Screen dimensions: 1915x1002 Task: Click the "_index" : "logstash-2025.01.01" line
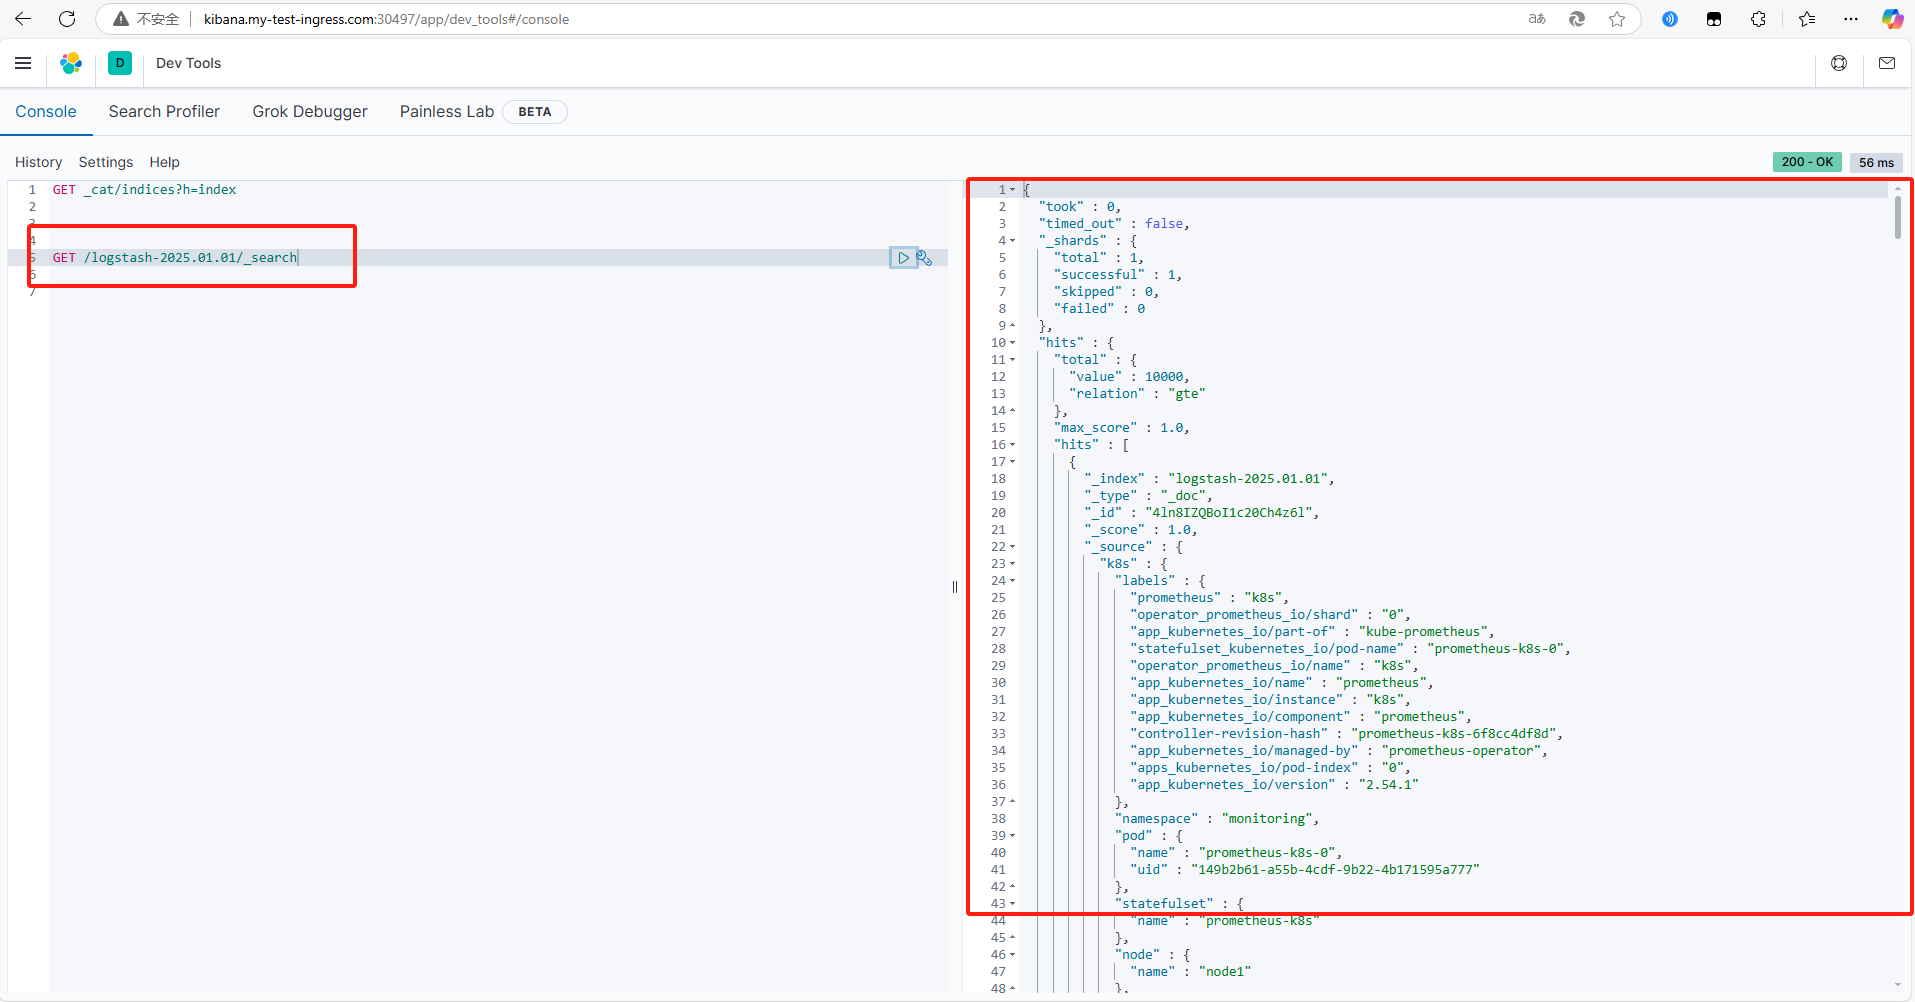[1209, 479]
